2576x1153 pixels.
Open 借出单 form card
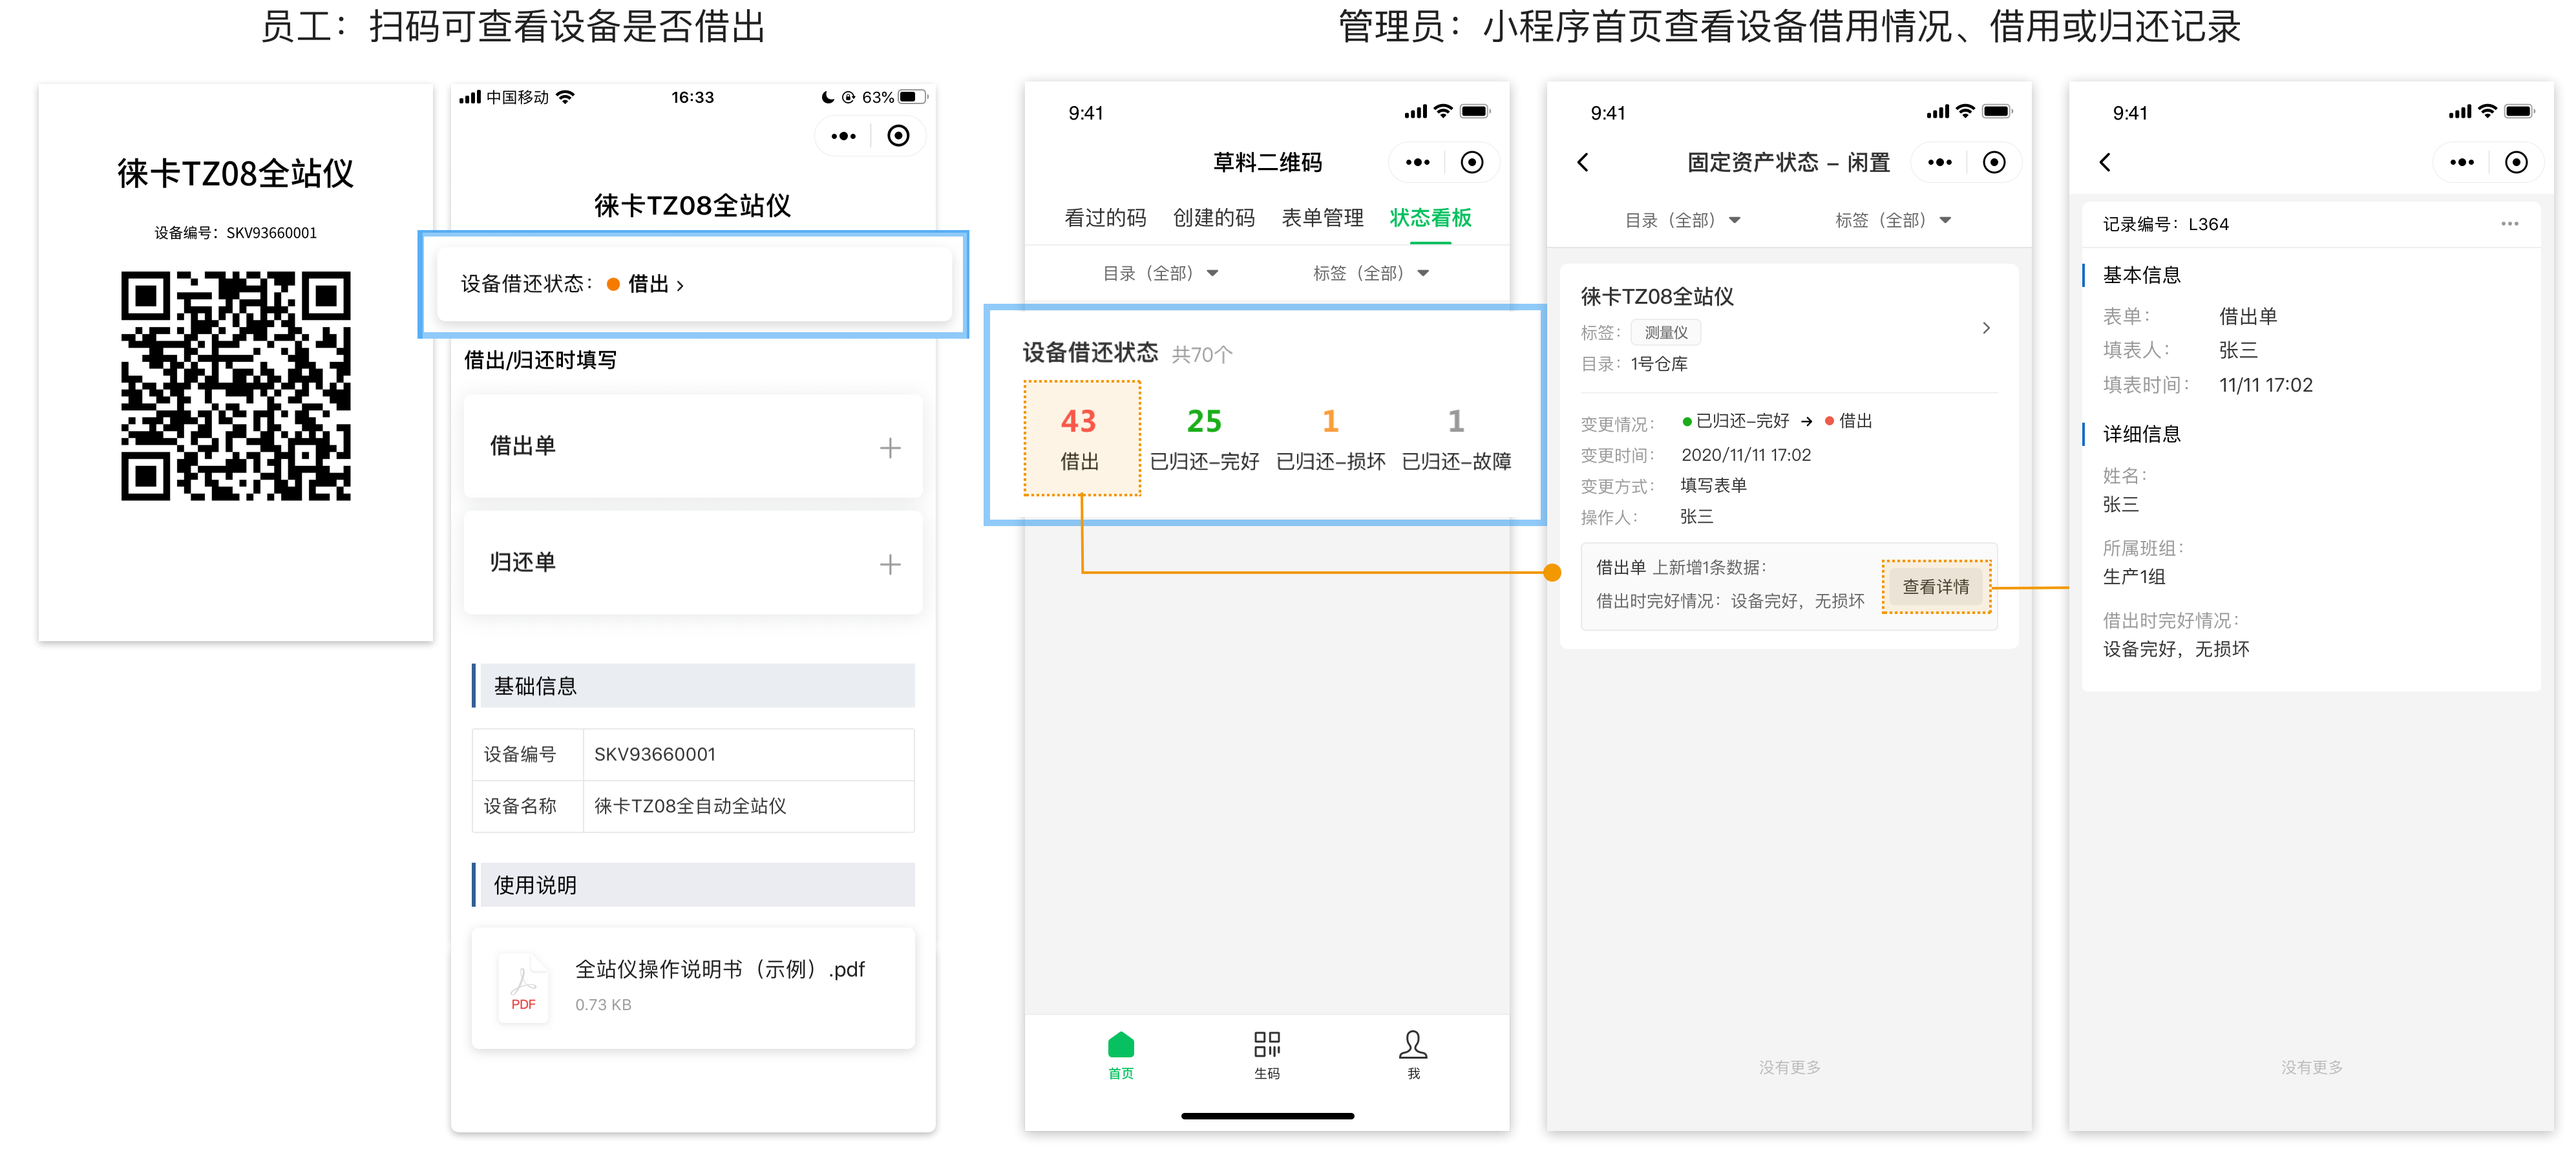point(693,447)
